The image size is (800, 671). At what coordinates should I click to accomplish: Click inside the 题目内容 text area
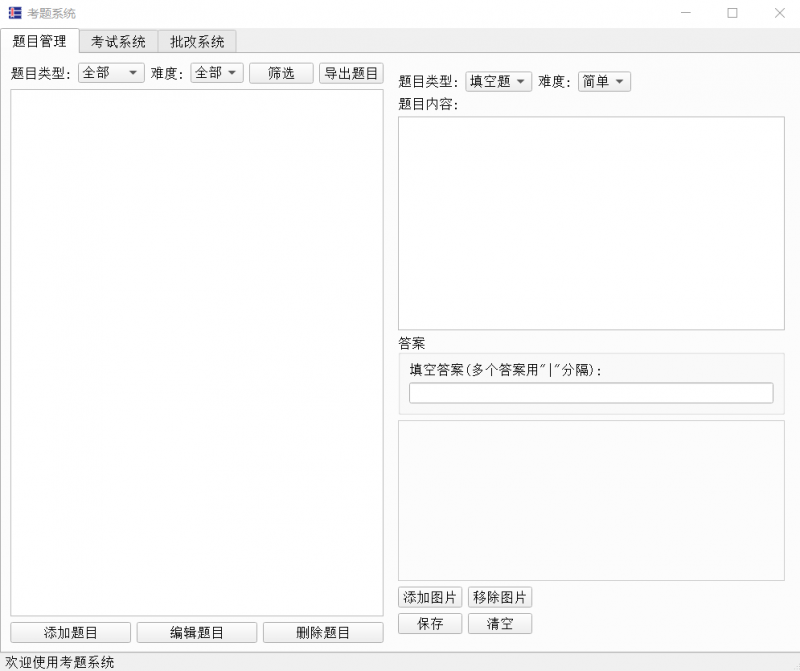pos(591,220)
